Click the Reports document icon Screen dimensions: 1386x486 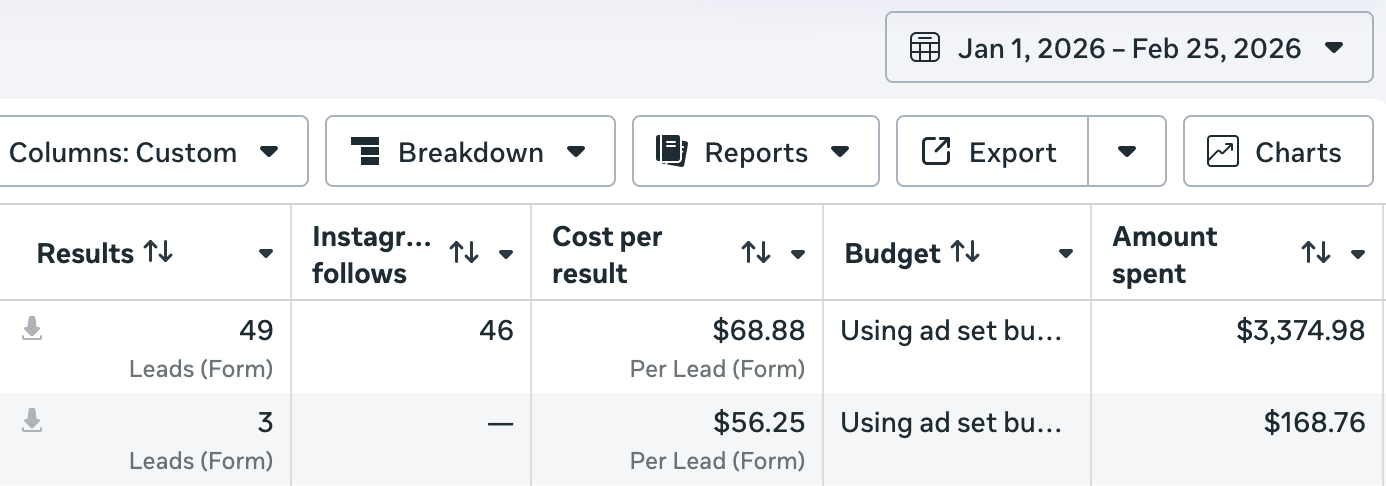click(673, 152)
